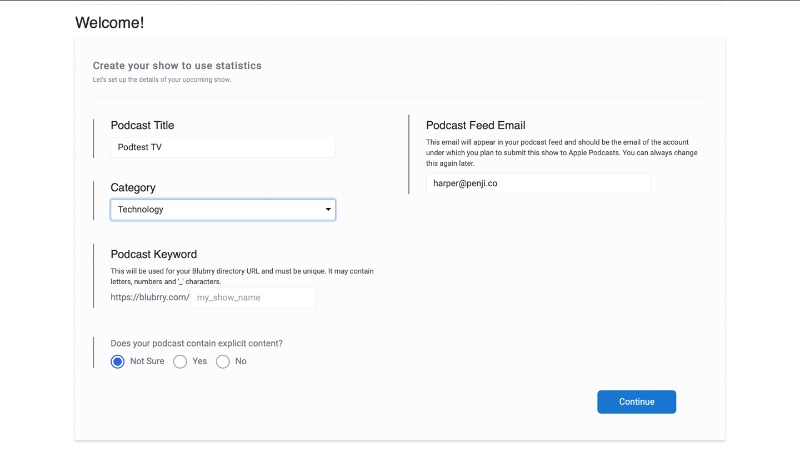This screenshot has height=456, width=800.
Task: Click the Podcast Keyword label
Action: (154, 254)
